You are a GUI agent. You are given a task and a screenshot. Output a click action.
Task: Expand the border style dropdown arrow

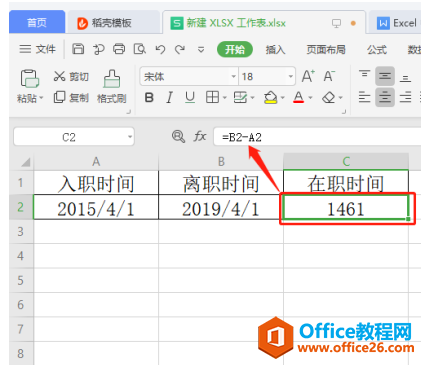224,98
